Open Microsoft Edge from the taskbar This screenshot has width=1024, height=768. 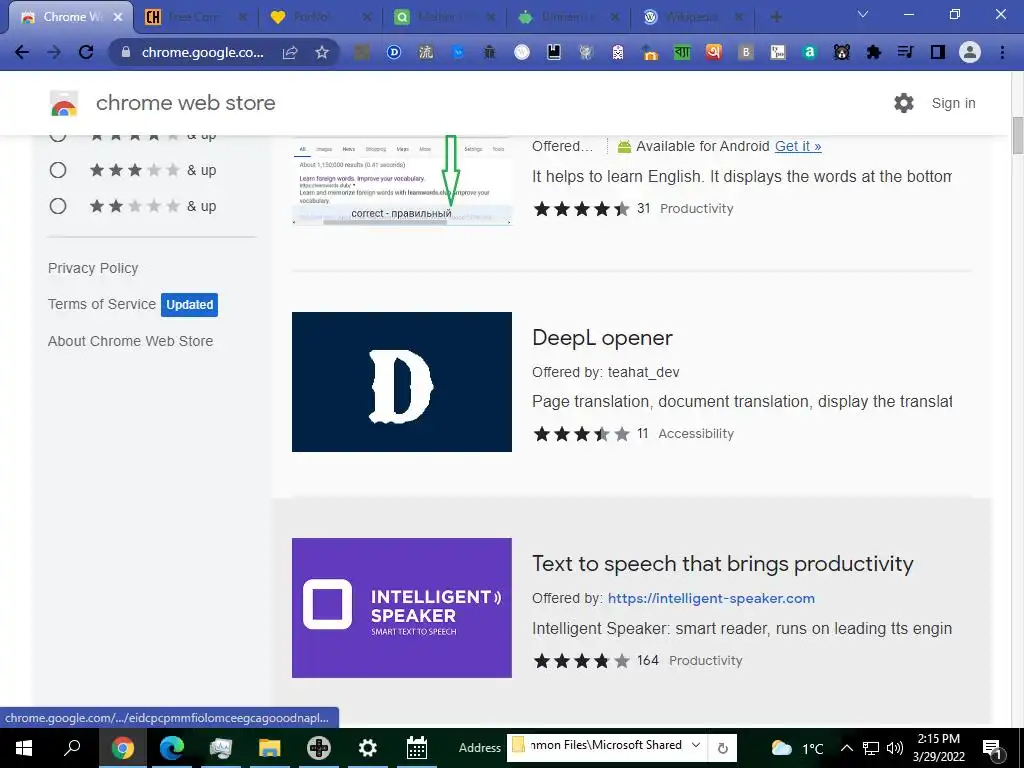[172, 748]
